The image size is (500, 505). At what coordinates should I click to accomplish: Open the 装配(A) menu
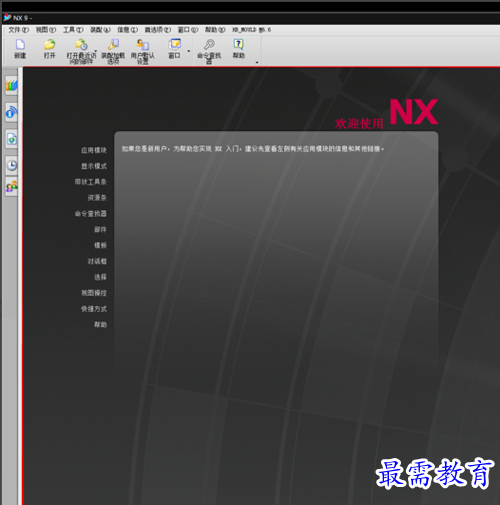(x=100, y=30)
